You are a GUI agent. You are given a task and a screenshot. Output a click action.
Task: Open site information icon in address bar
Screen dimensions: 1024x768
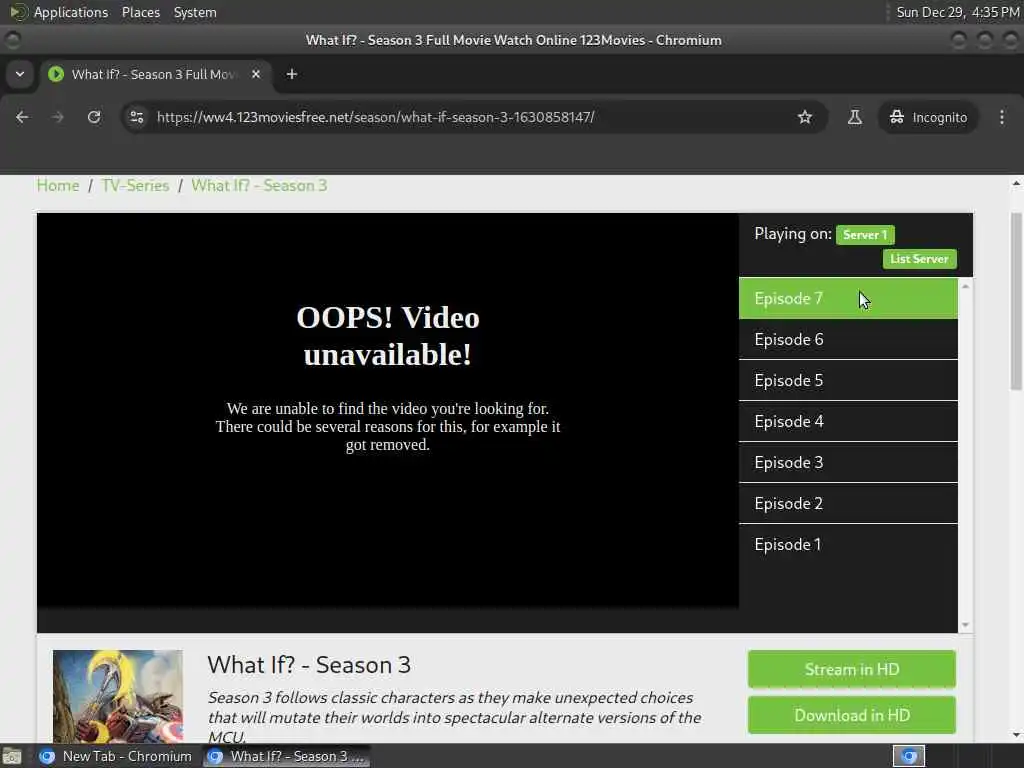click(136, 117)
